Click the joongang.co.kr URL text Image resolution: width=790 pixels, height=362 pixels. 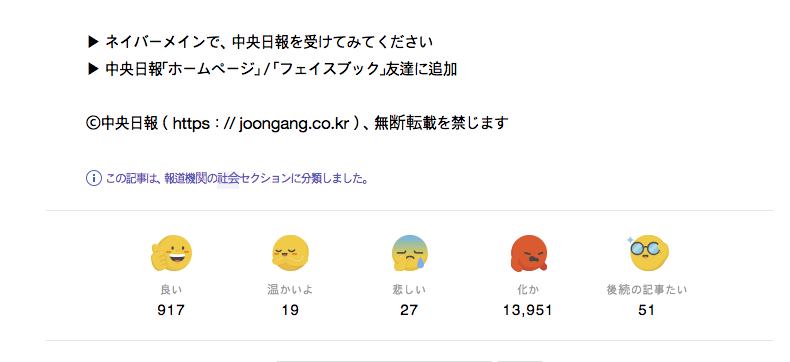[294, 124]
